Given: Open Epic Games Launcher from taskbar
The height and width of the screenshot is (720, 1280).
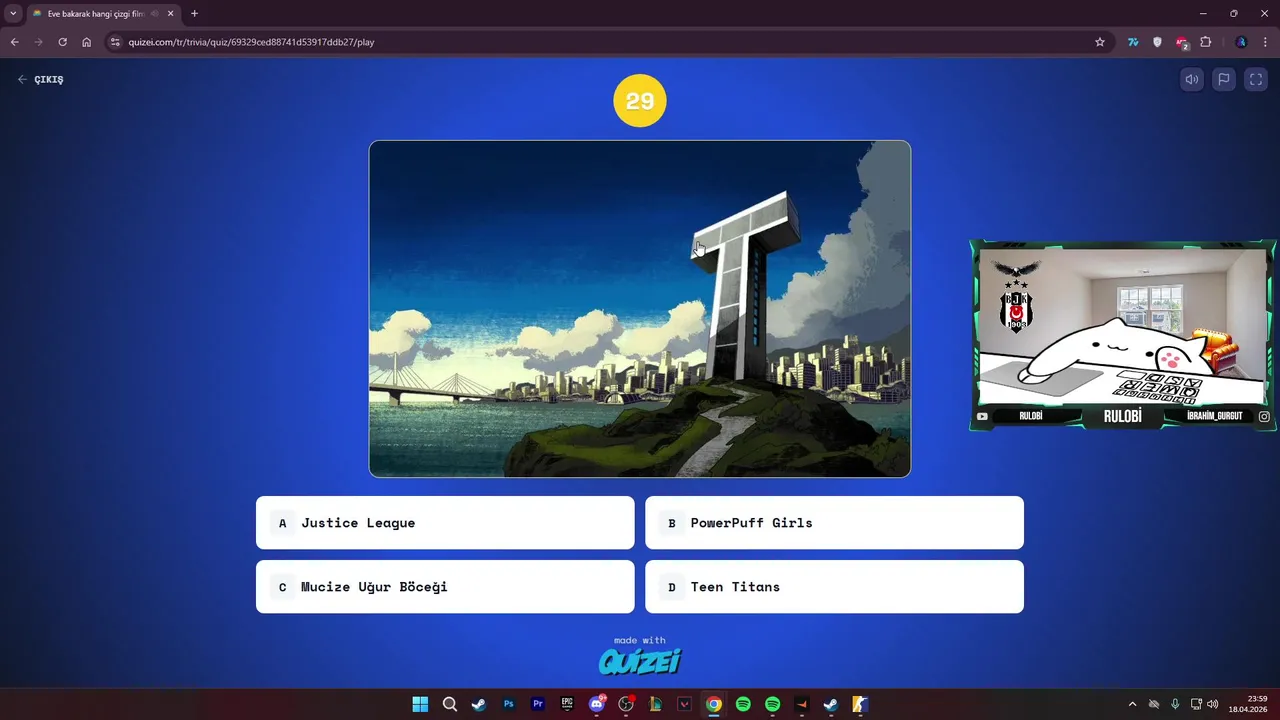Looking at the screenshot, I should click(x=567, y=704).
